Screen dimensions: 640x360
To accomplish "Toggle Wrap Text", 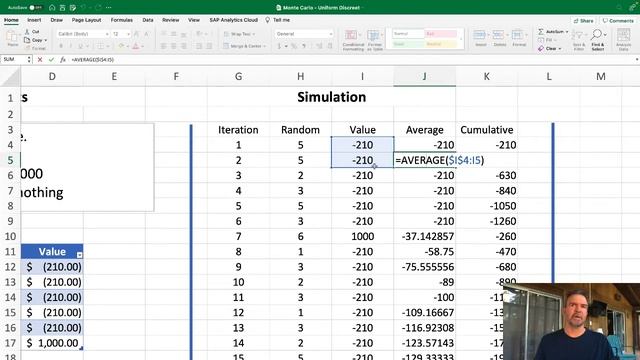I will pos(239,34).
